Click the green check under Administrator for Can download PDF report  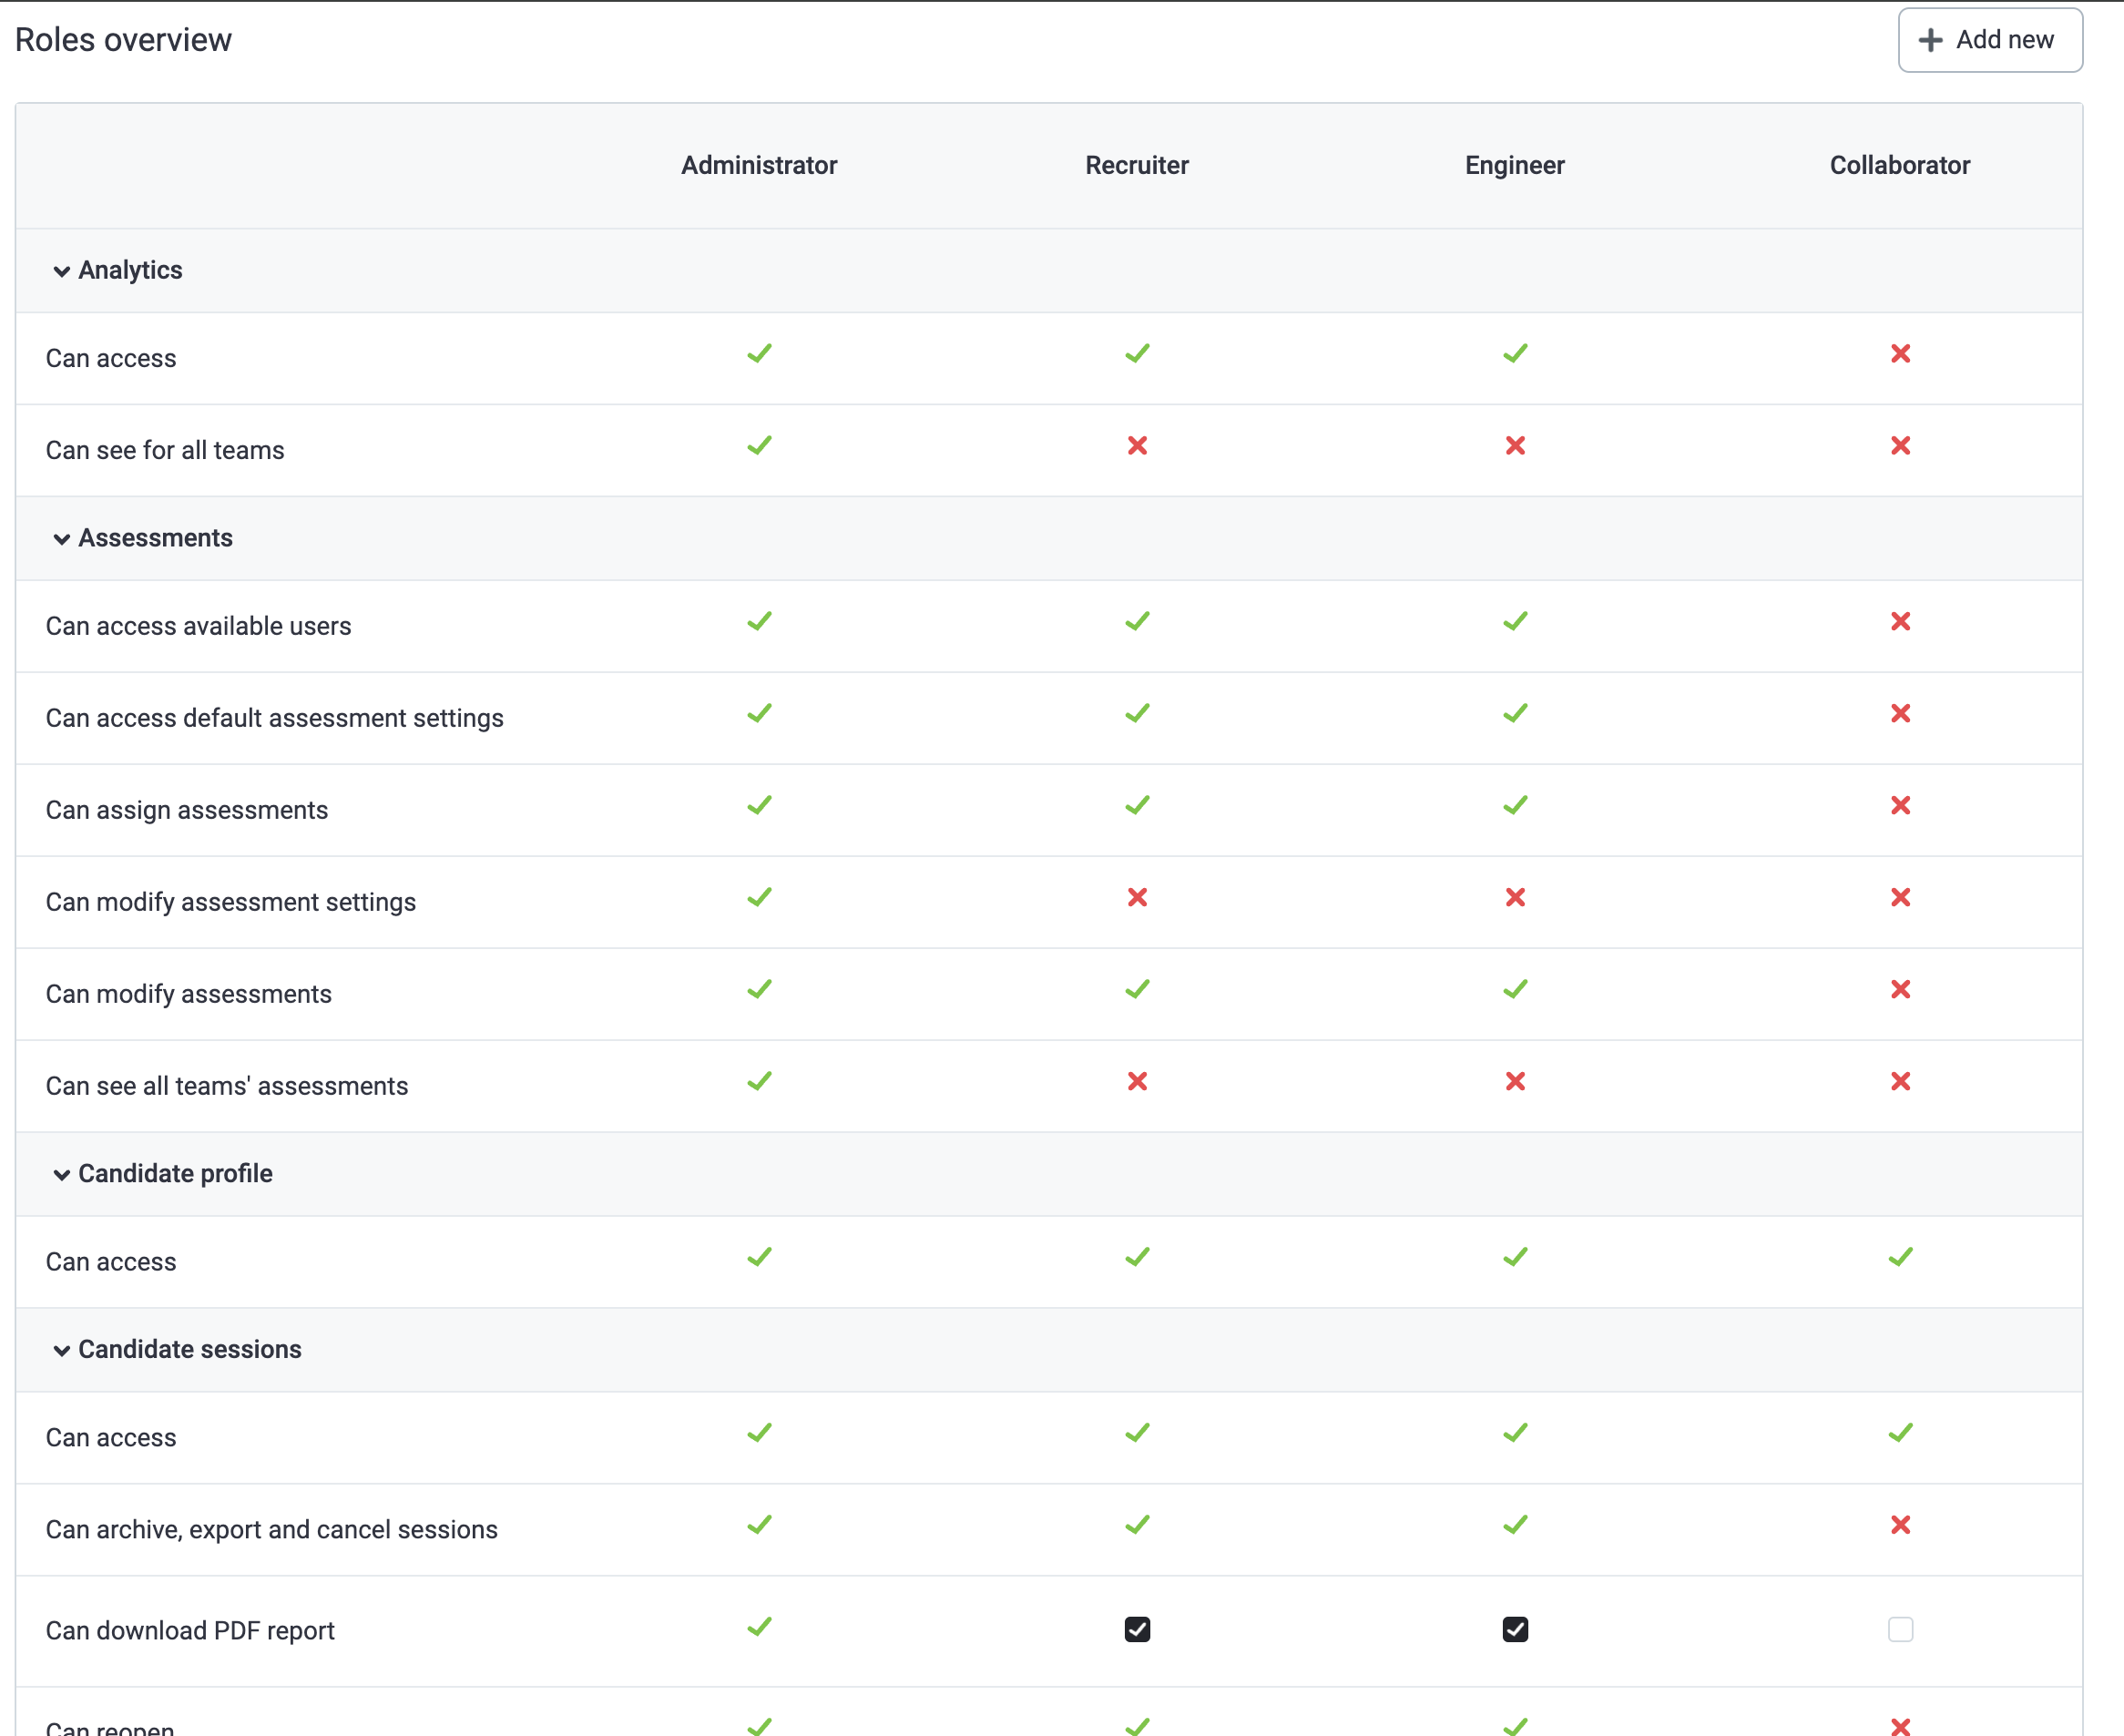[759, 1627]
